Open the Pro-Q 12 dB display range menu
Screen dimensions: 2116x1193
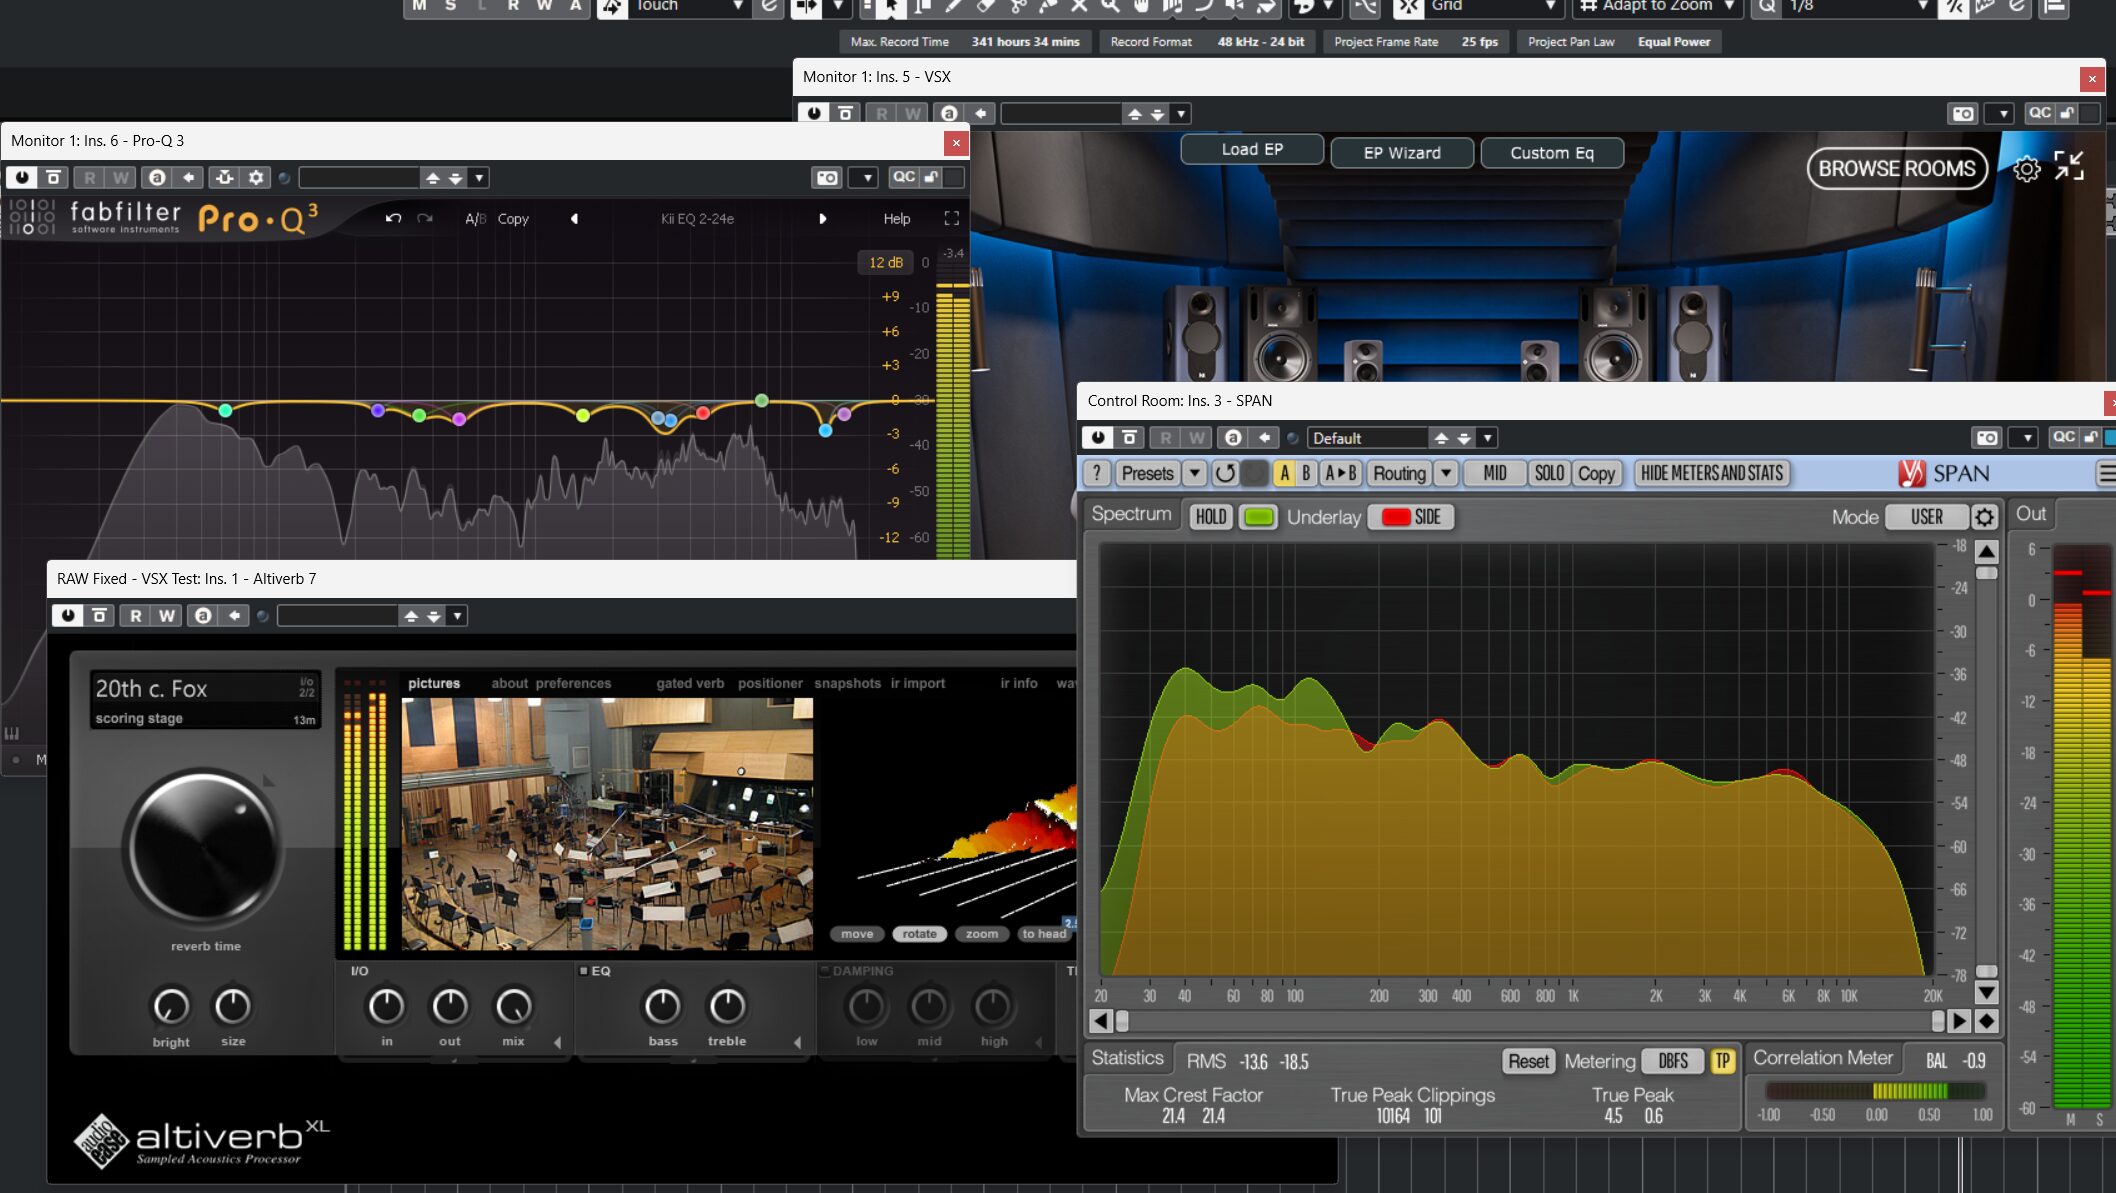click(885, 262)
